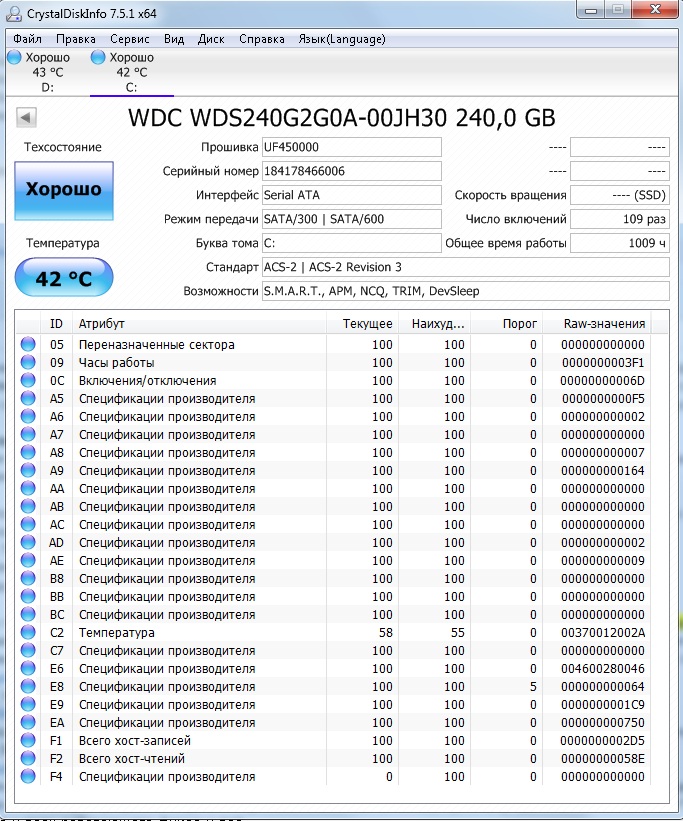Click the serial number field

[351, 171]
